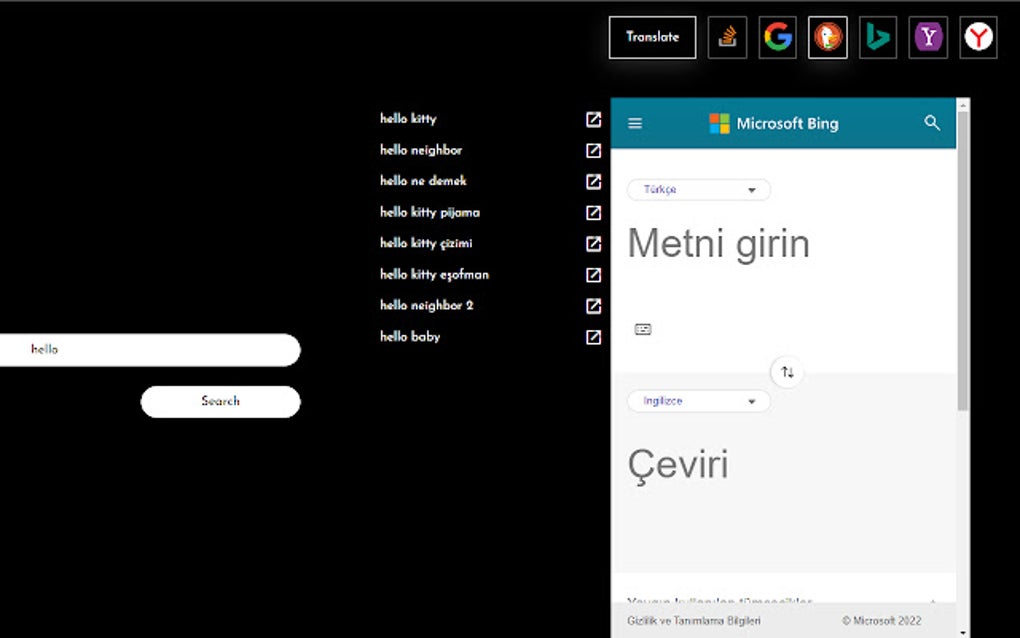Click the Çeviri output area

678,465
